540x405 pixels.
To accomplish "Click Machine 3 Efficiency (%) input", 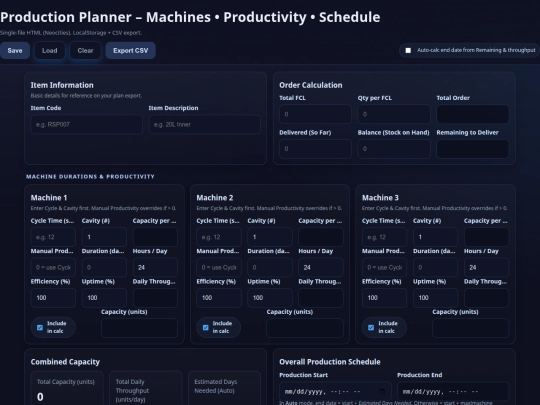I will tap(384, 298).
